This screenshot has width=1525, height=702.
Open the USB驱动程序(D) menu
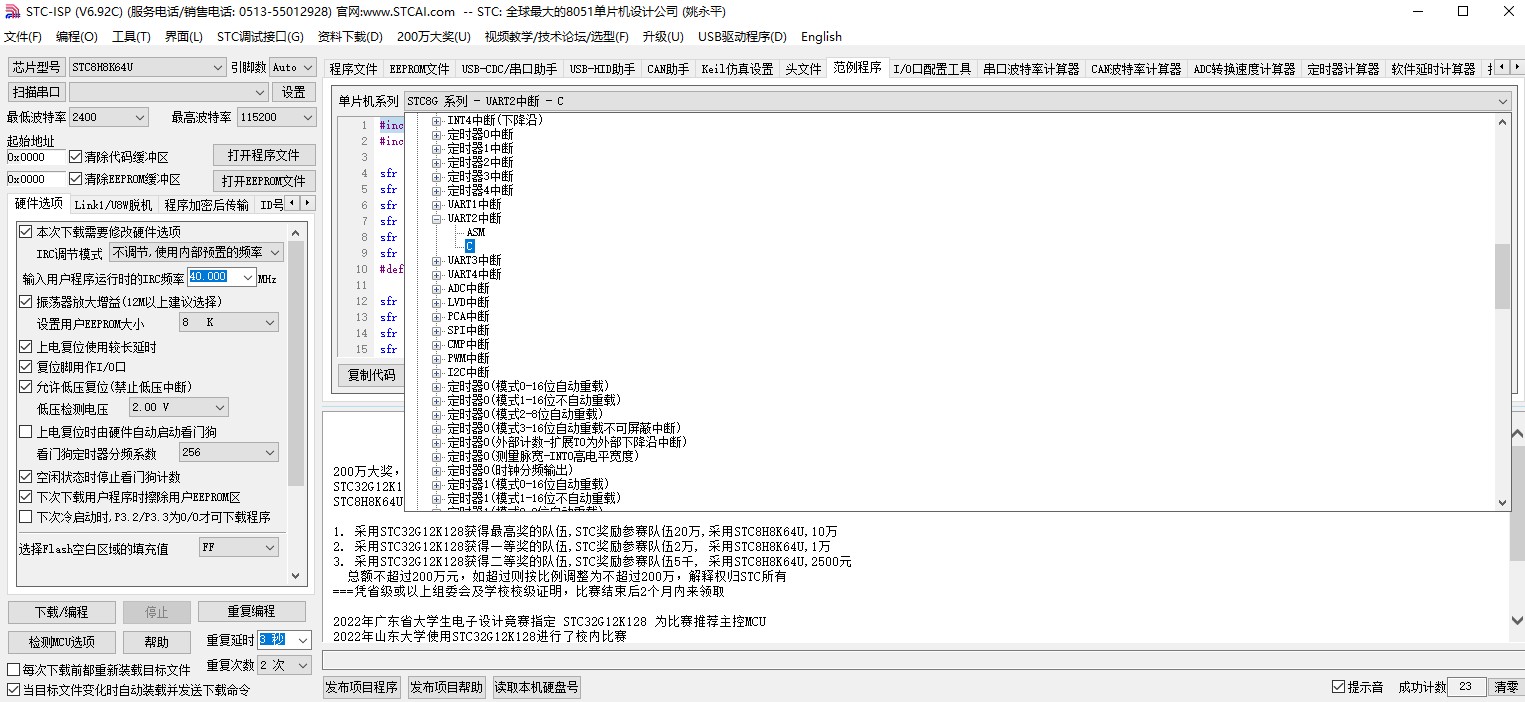(x=742, y=37)
